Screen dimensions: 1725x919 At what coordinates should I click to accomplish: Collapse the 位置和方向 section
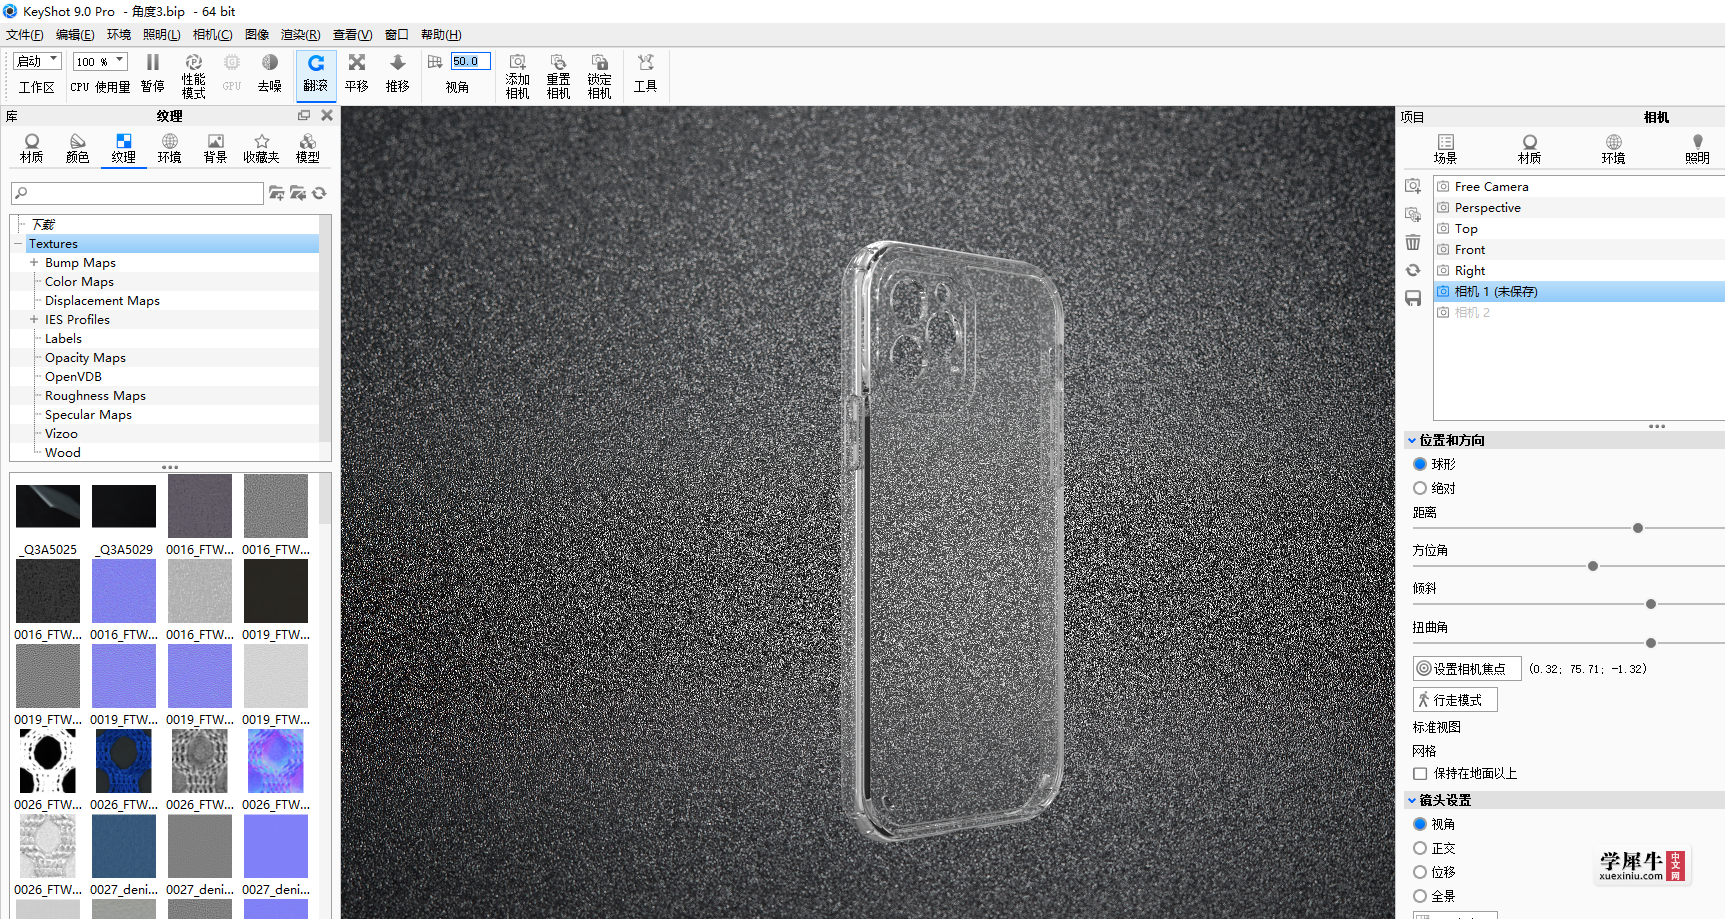[x=1412, y=440]
